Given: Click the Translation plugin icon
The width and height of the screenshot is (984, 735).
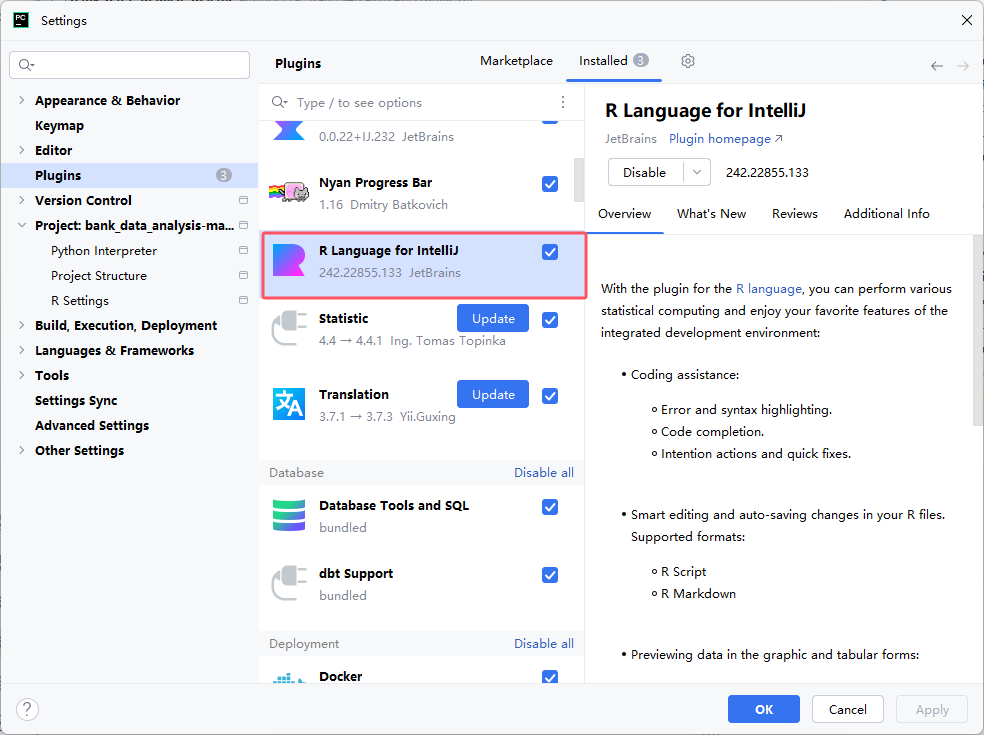Looking at the screenshot, I should point(289,404).
